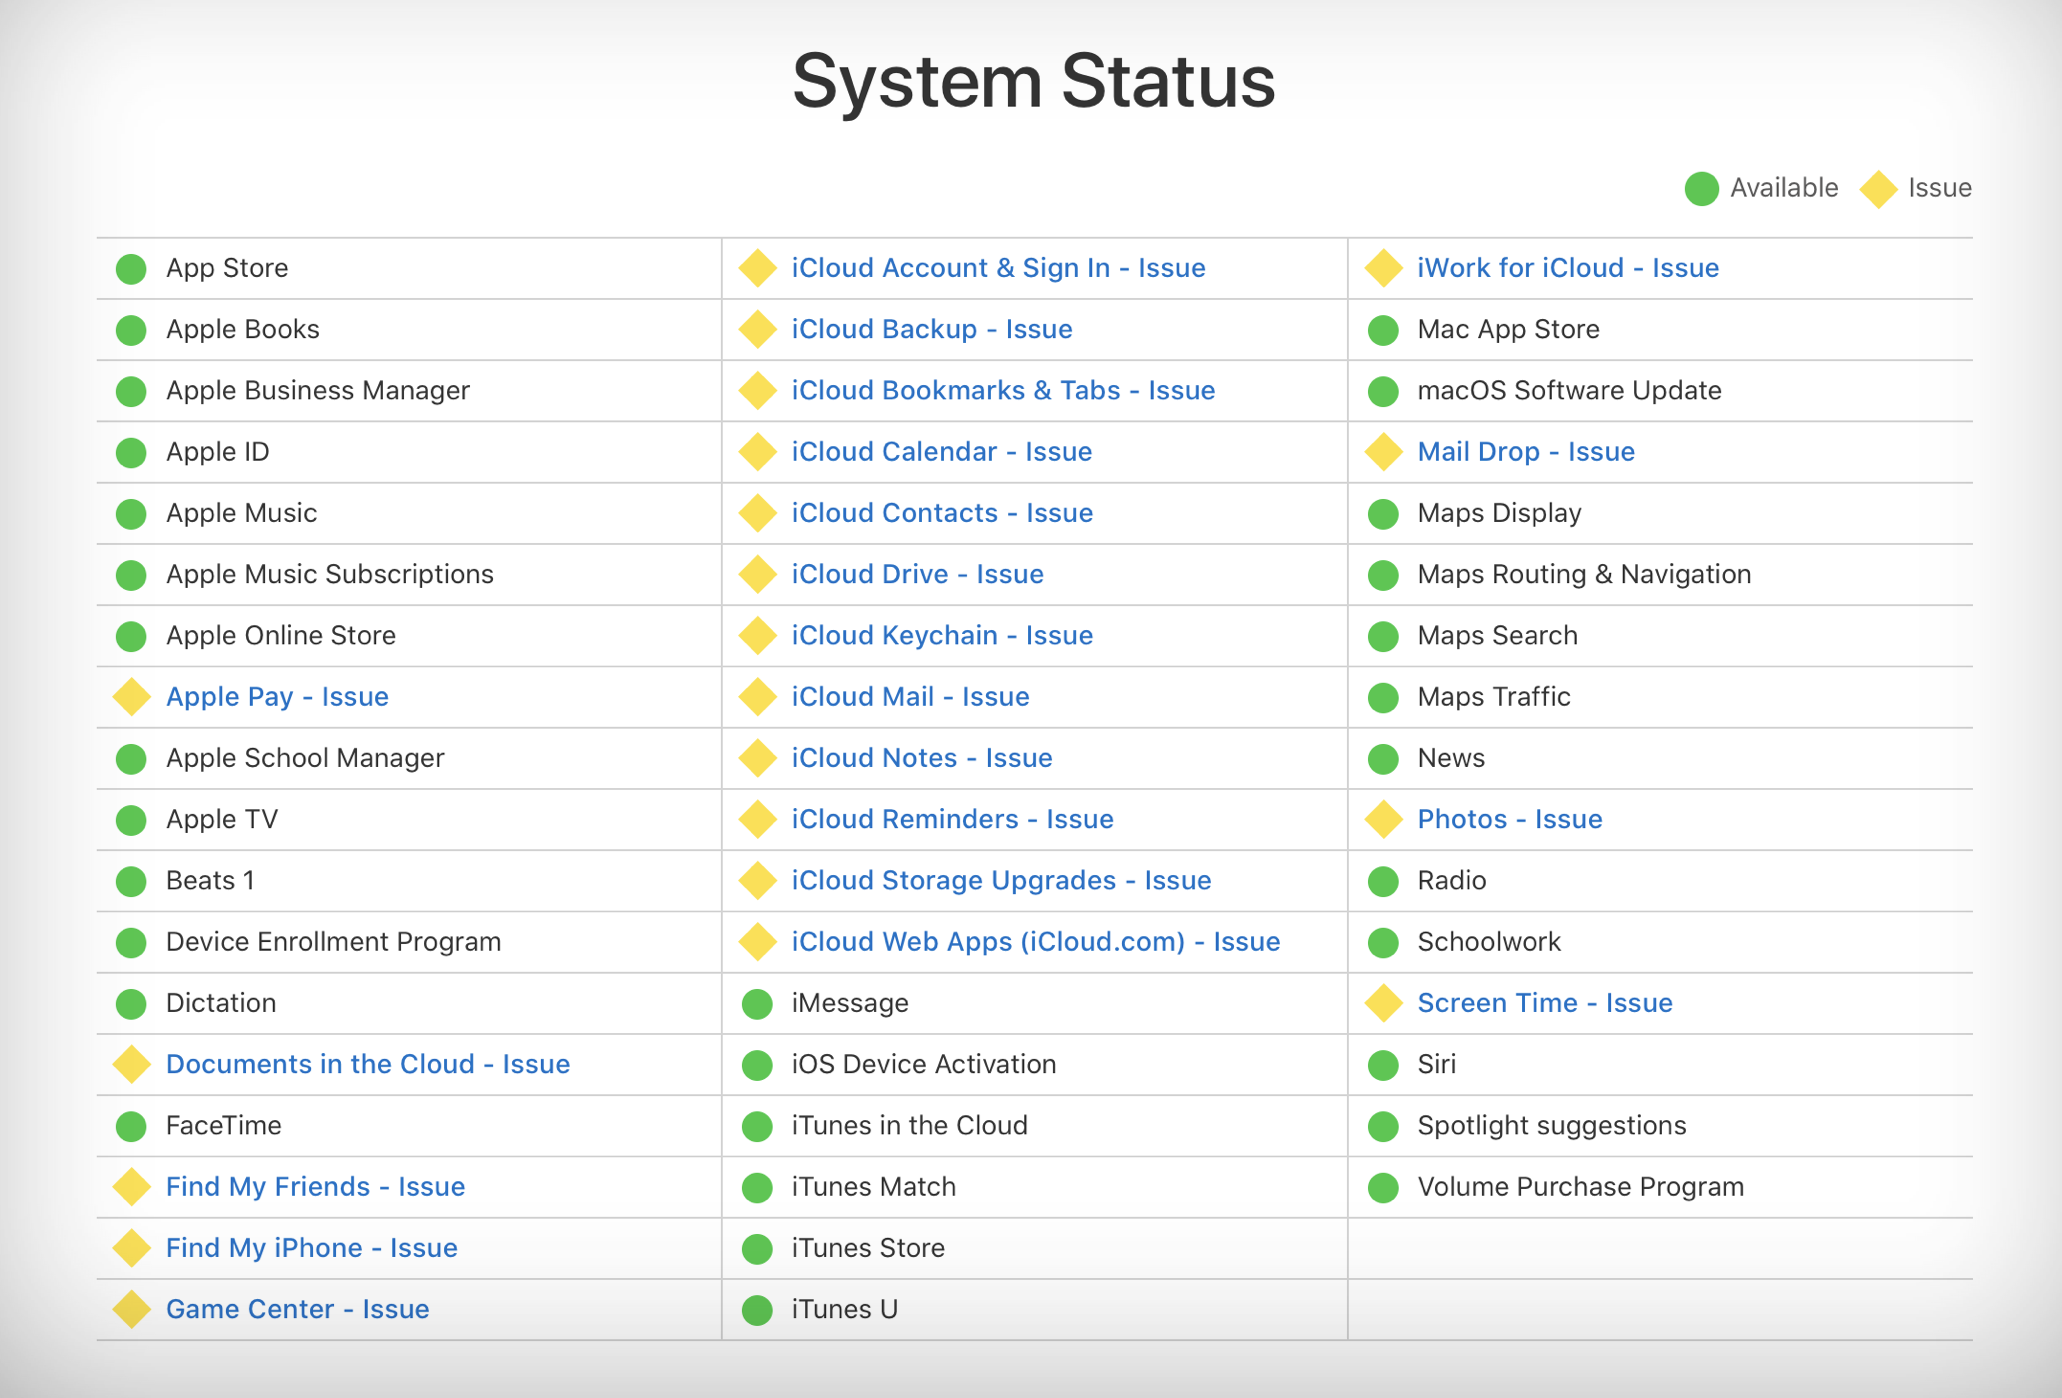Screen dimensions: 2062x1398
Task: Show the Screen Time issue details
Action: (x=1544, y=1003)
